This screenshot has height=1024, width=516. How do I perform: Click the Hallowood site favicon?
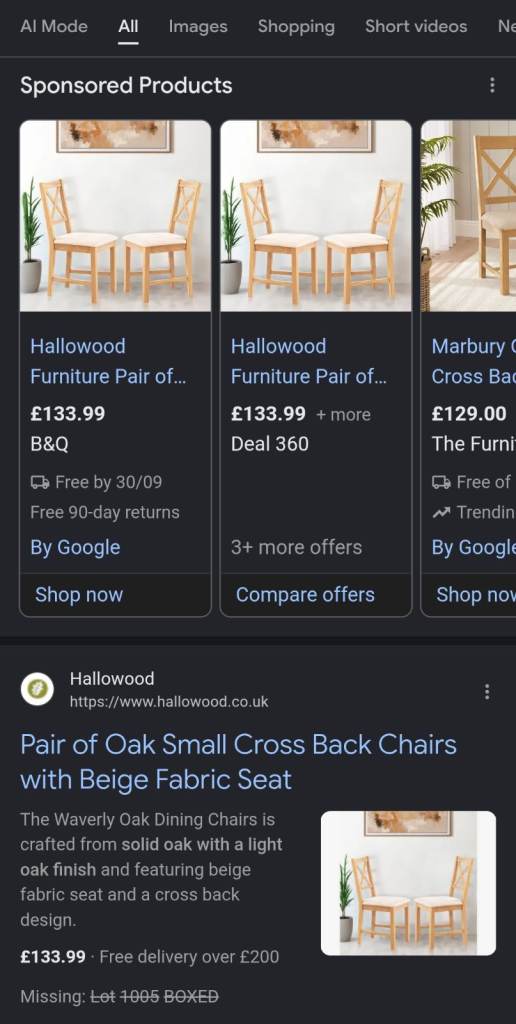[x=37, y=690]
